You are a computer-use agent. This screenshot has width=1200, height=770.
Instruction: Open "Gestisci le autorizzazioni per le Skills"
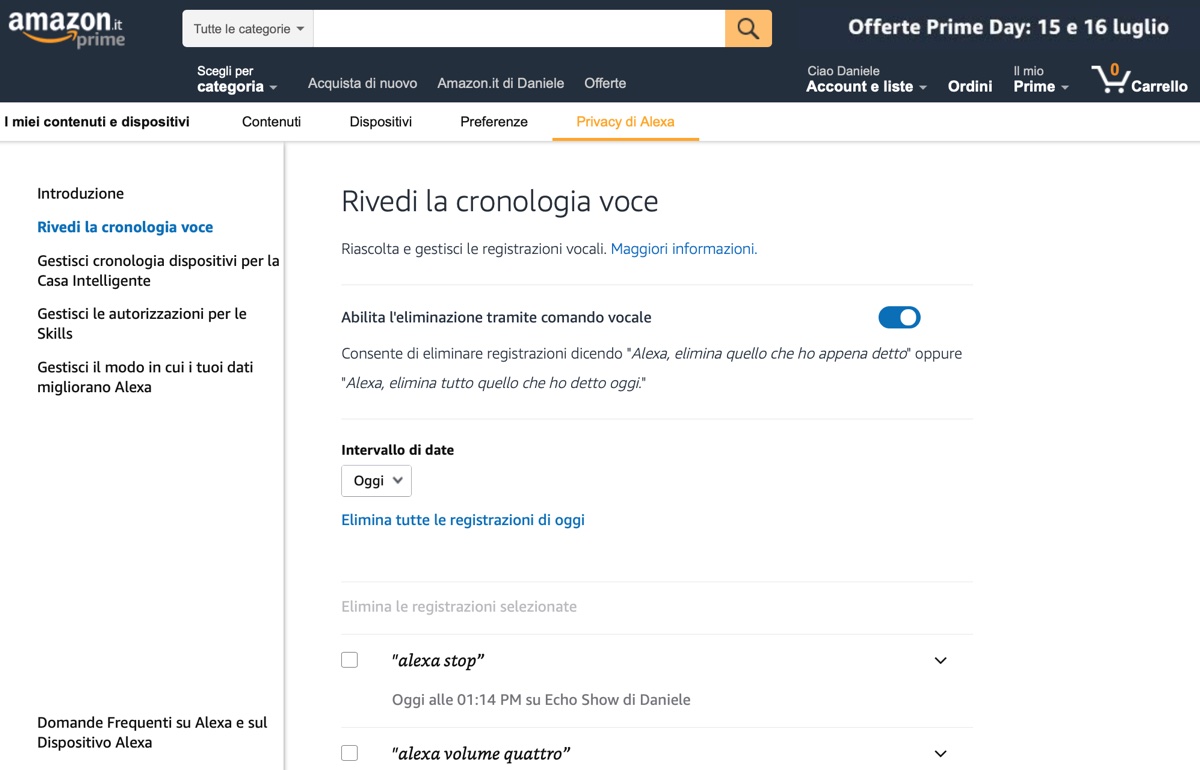(x=142, y=323)
